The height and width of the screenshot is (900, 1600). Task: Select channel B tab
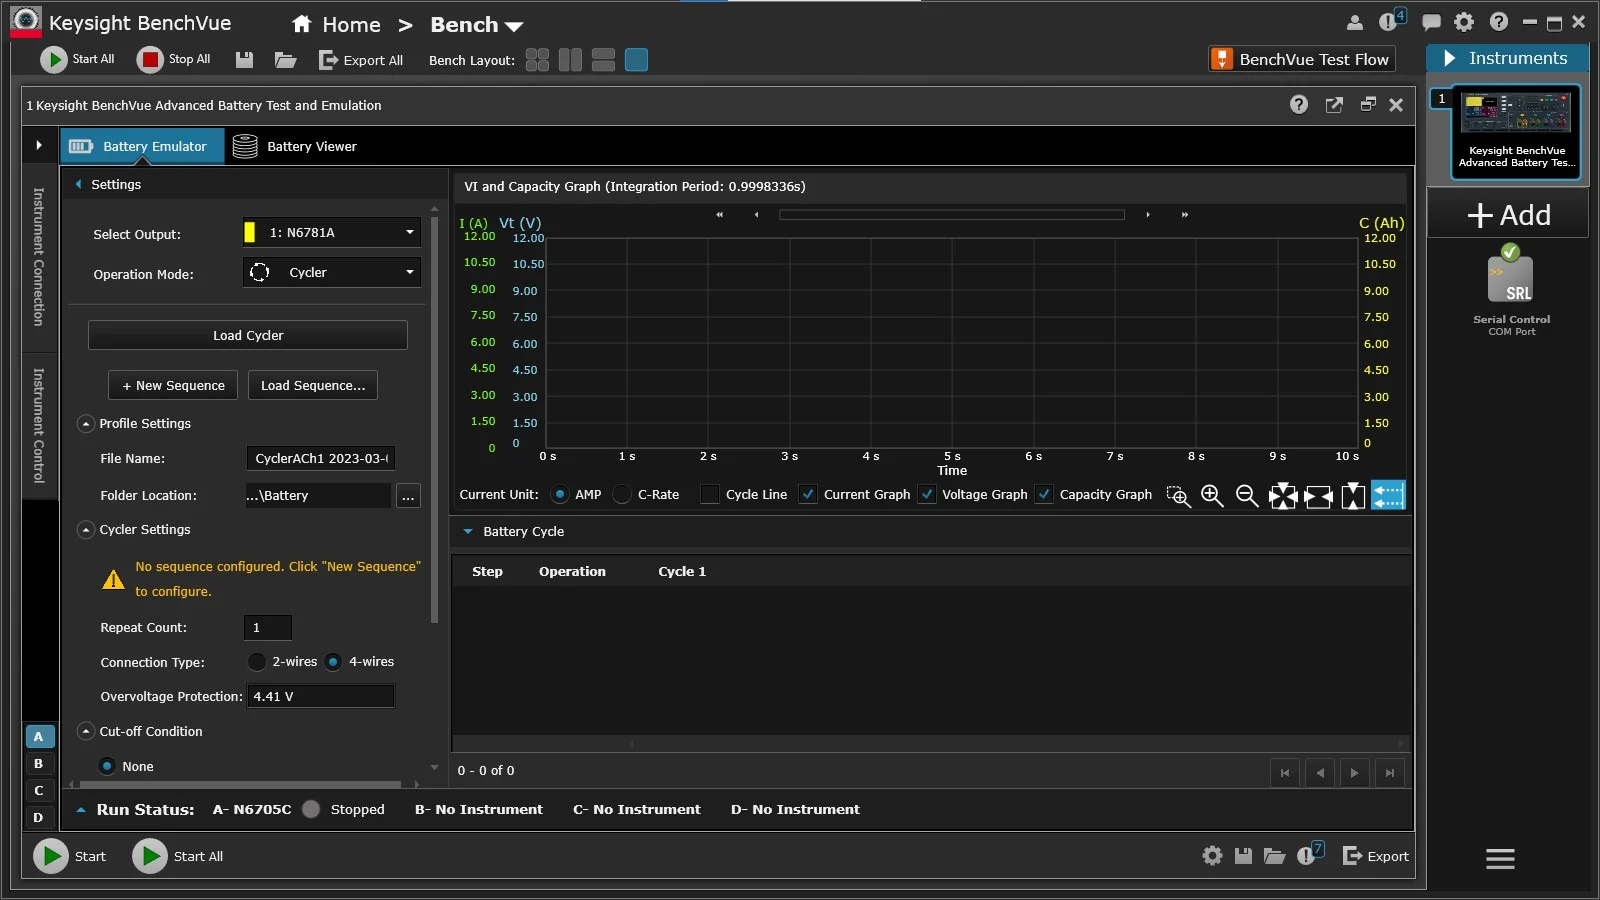[39, 764]
